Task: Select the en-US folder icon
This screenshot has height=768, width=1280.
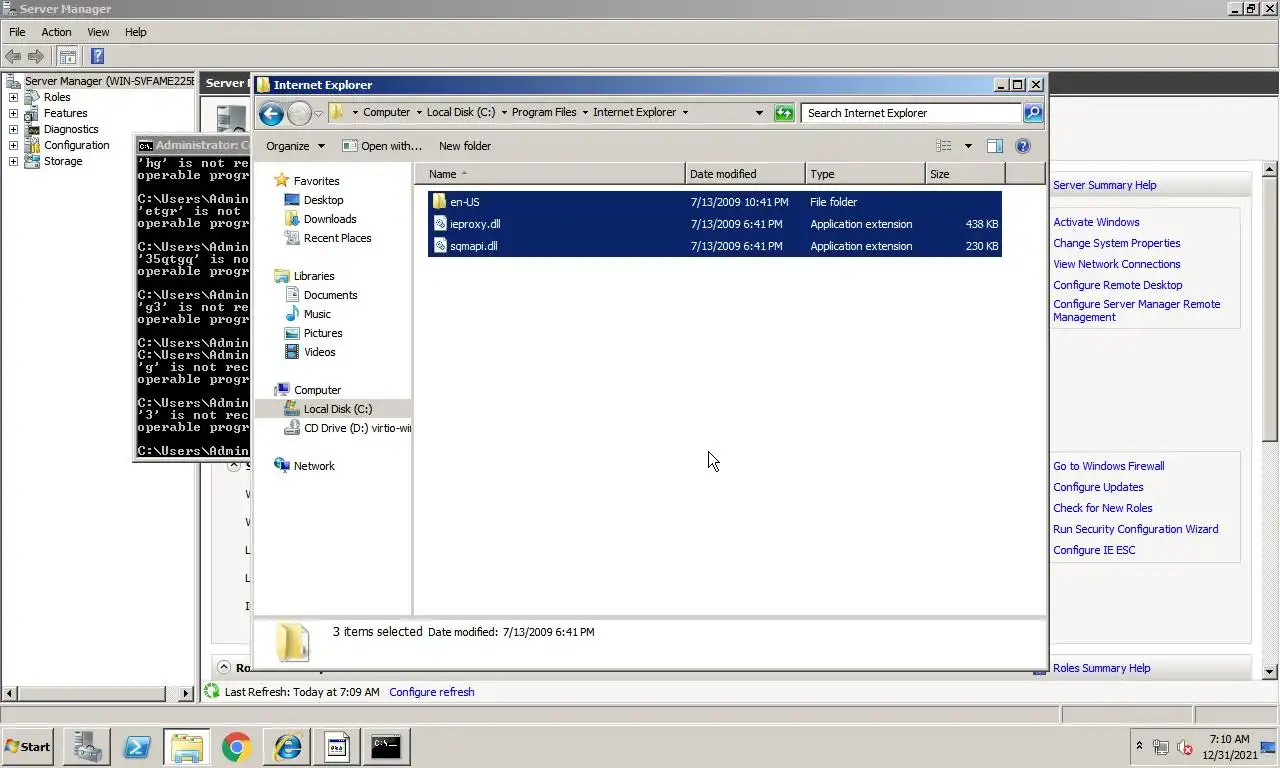Action: coord(439,202)
